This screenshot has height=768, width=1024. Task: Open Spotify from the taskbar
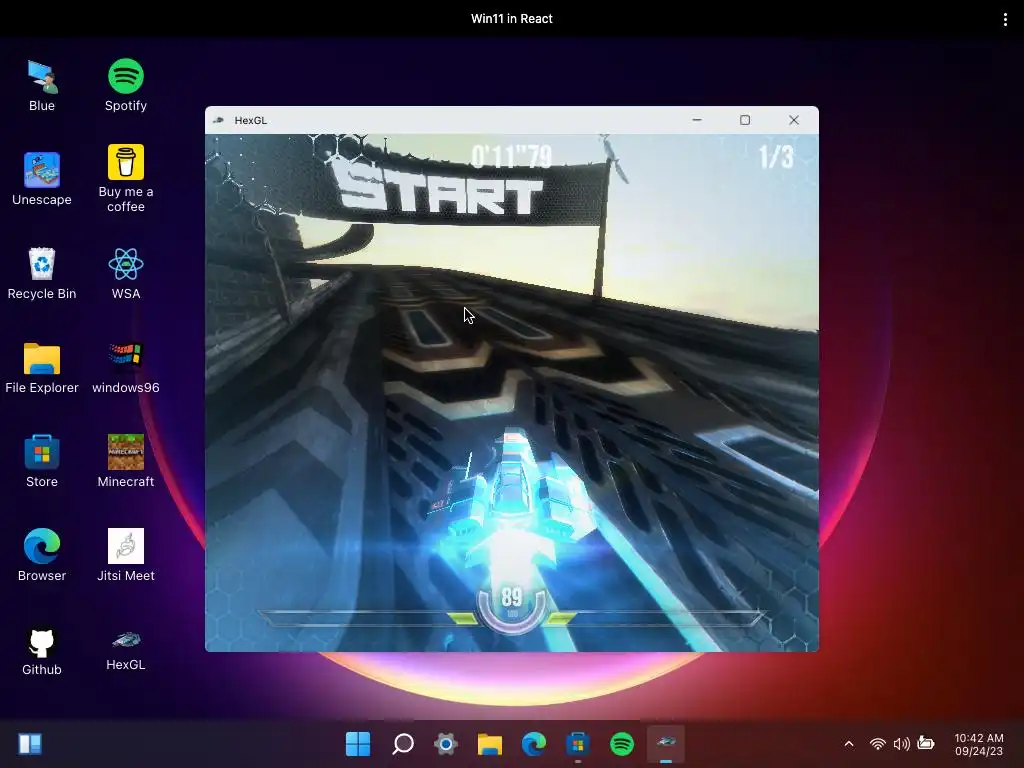[622, 744]
